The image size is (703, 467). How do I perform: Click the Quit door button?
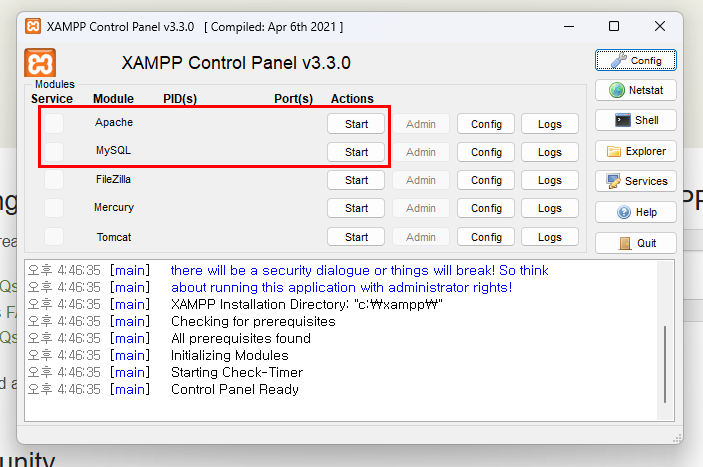pos(636,243)
